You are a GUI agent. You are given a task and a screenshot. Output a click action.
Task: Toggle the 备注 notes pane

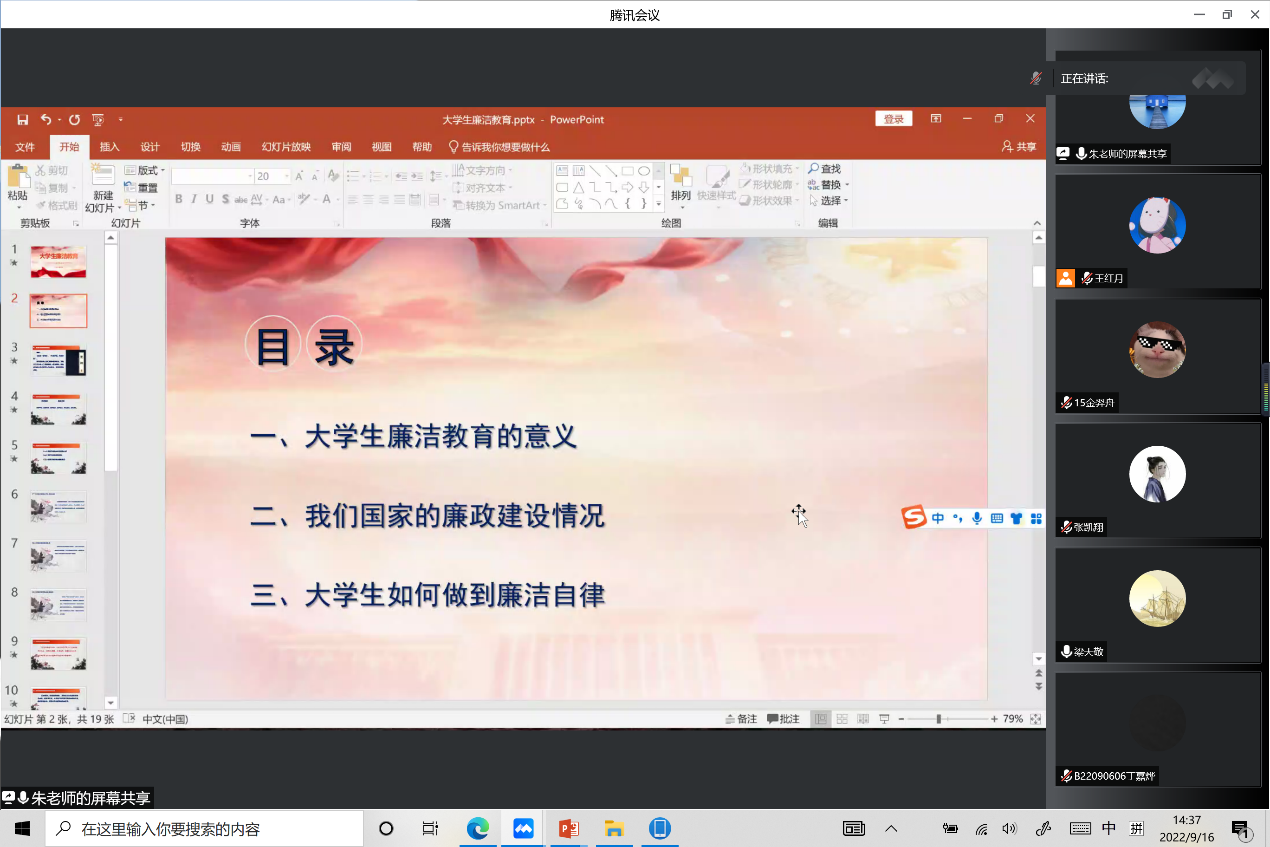[741, 719]
